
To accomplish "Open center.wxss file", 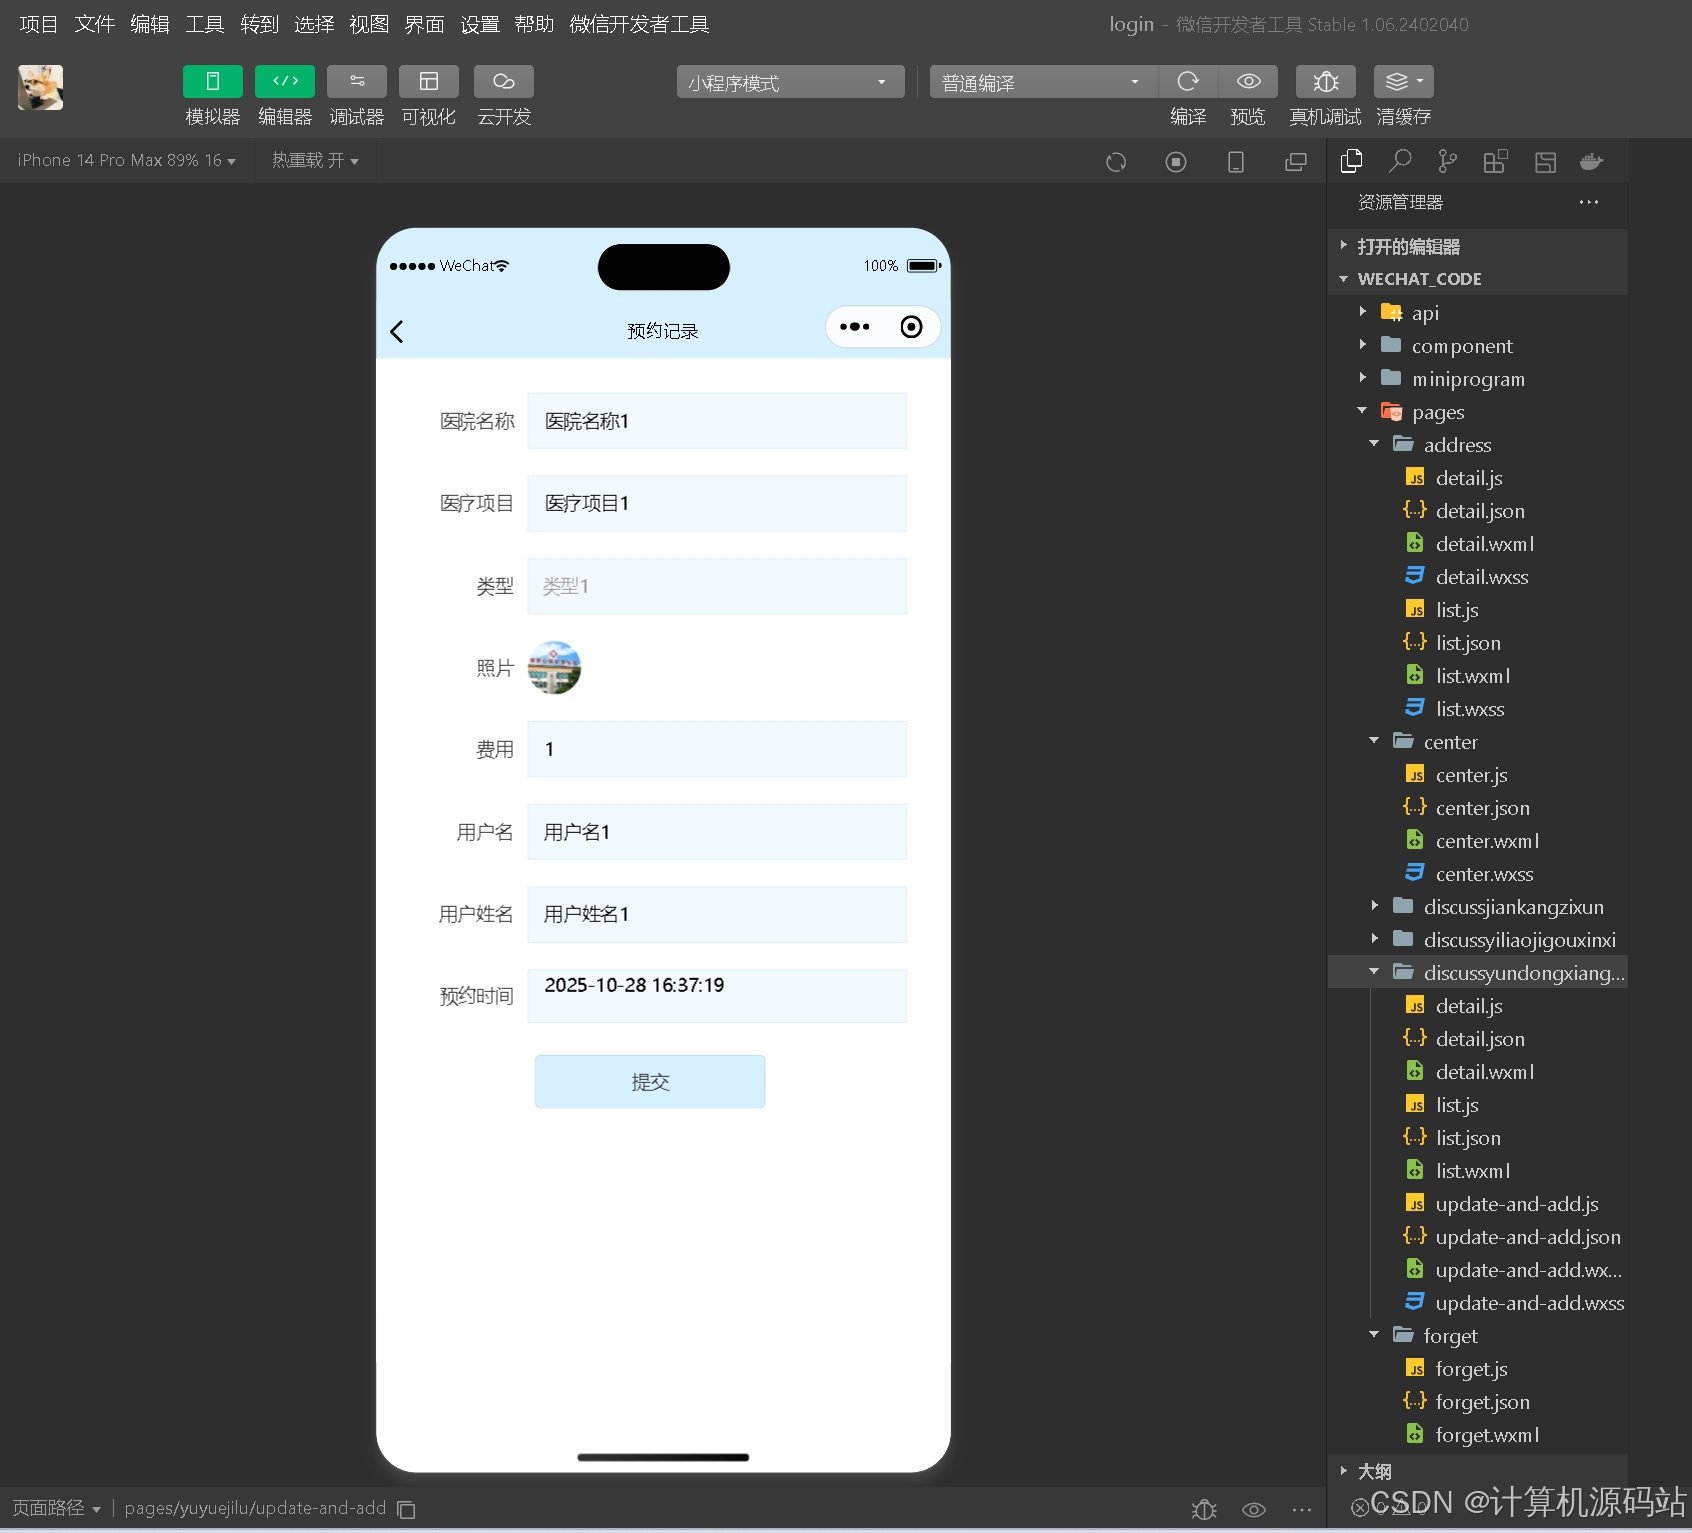I will click(x=1478, y=873).
